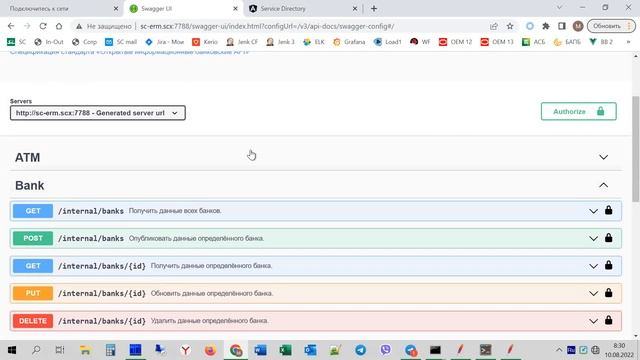This screenshot has width=640, height=360.
Task: Go back to the previous page
Action: 11,26
